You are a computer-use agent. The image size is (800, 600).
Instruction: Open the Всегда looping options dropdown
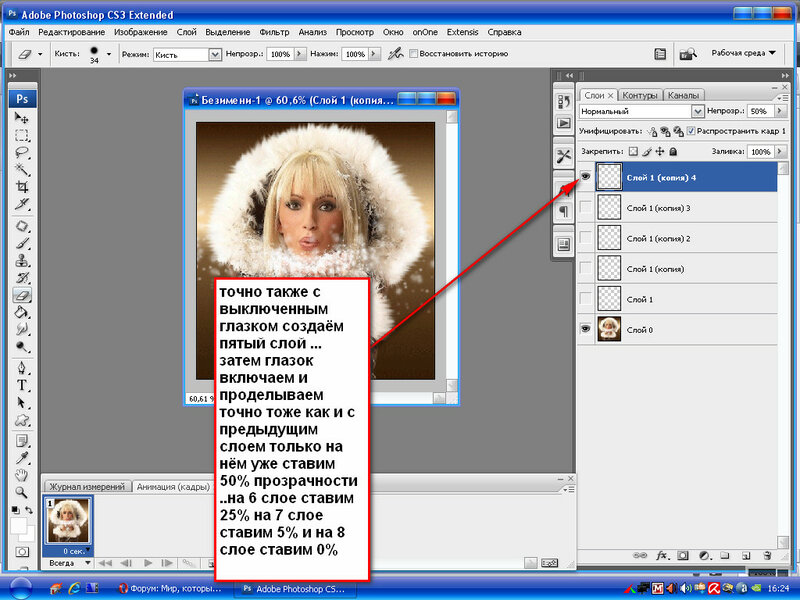coord(68,563)
